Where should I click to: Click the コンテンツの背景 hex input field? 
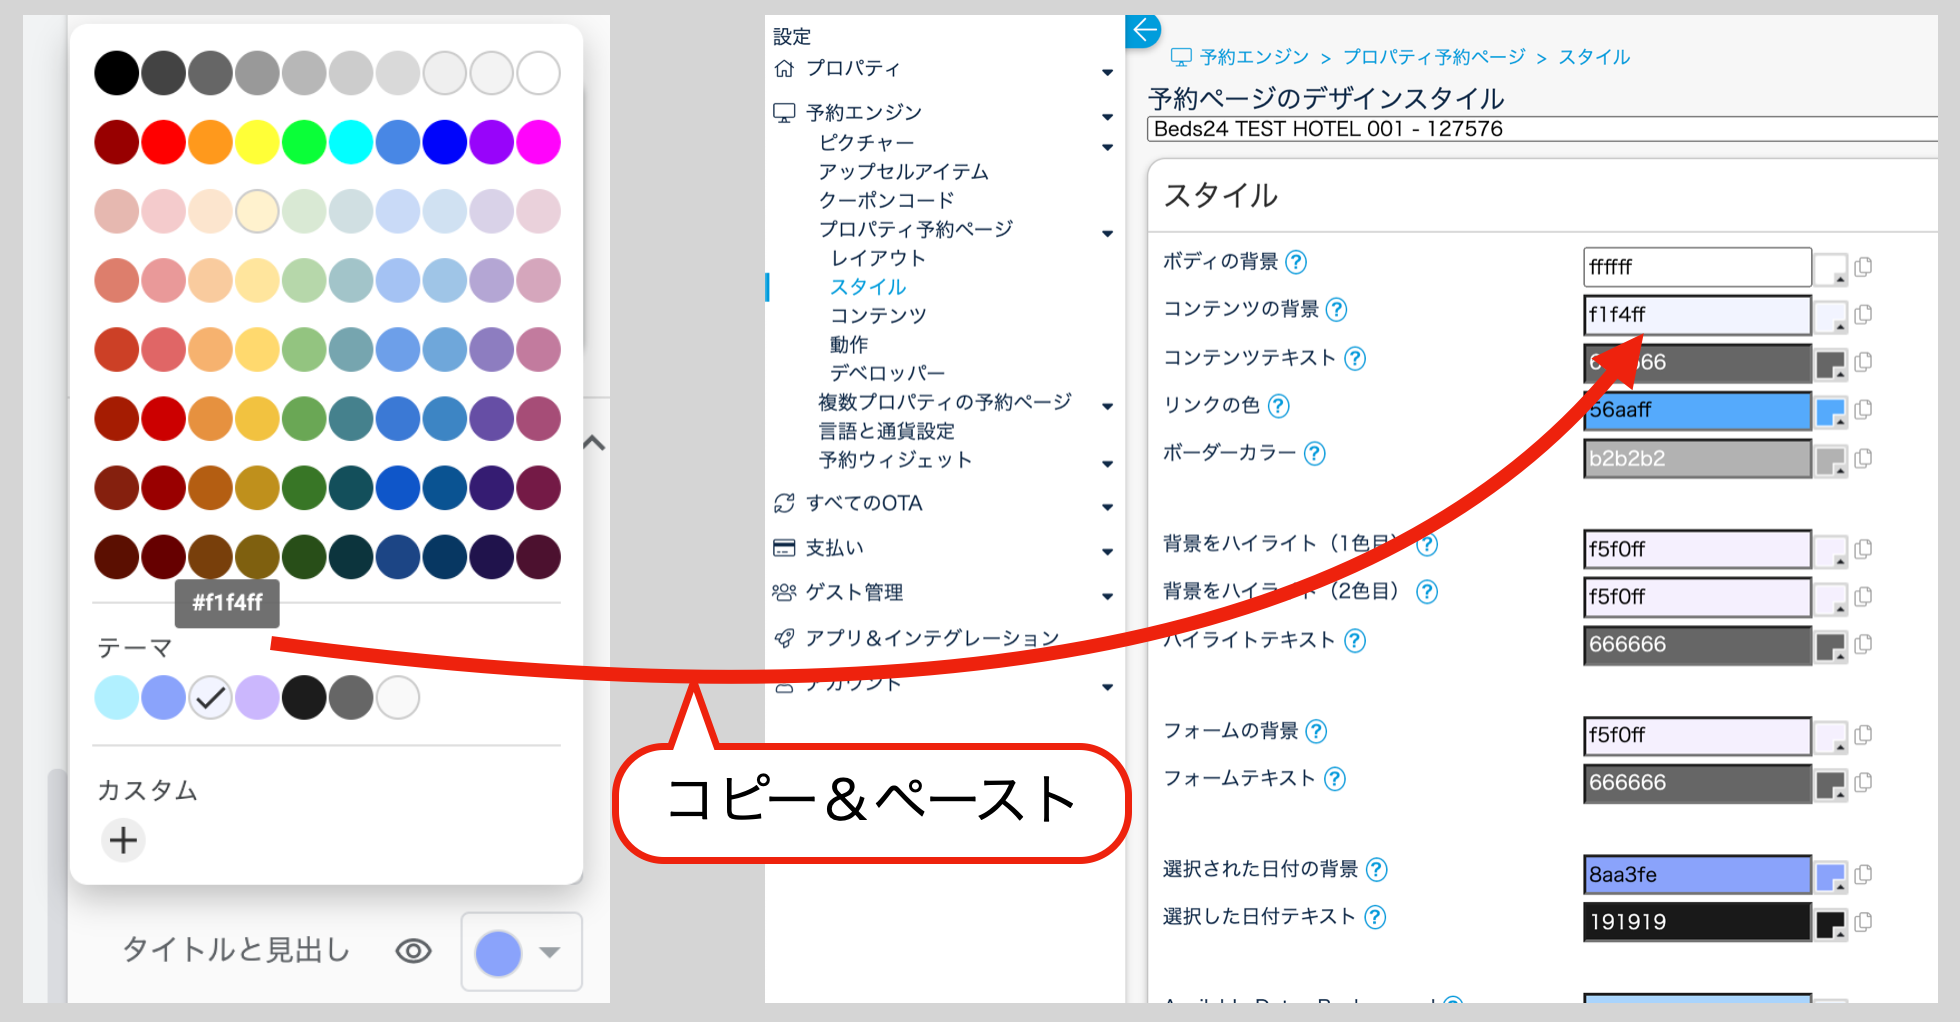(x=1696, y=315)
